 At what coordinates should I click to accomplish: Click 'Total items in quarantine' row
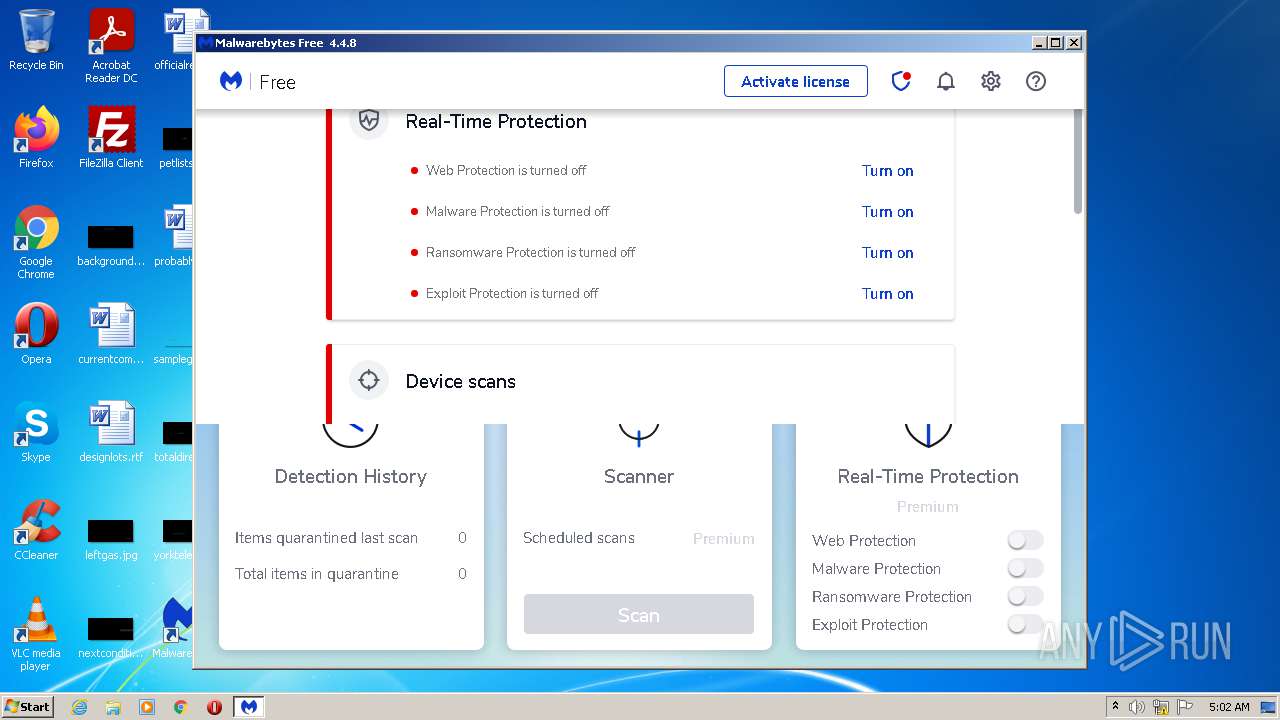point(350,574)
